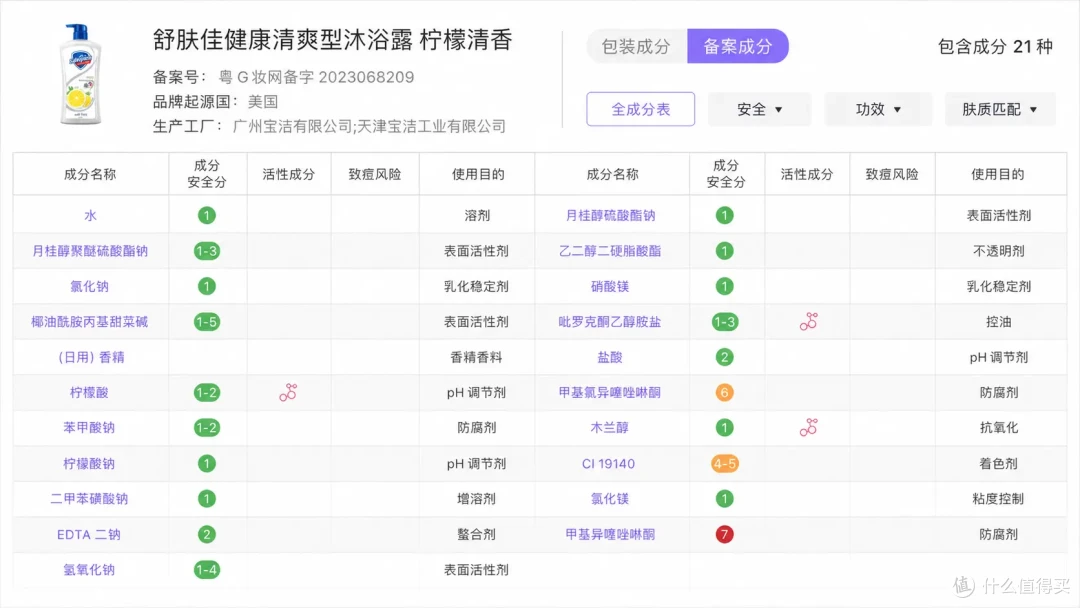Image resolution: width=1080 pixels, height=608 pixels.
Task: Click the 抗氧化 purpose cell
Action: tap(999, 428)
